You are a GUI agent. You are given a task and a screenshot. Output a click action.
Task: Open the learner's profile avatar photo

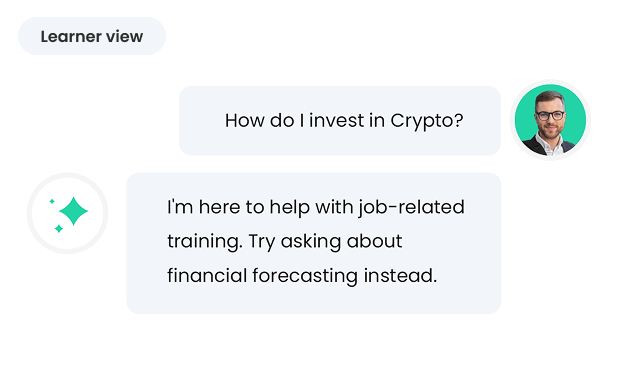(x=550, y=120)
